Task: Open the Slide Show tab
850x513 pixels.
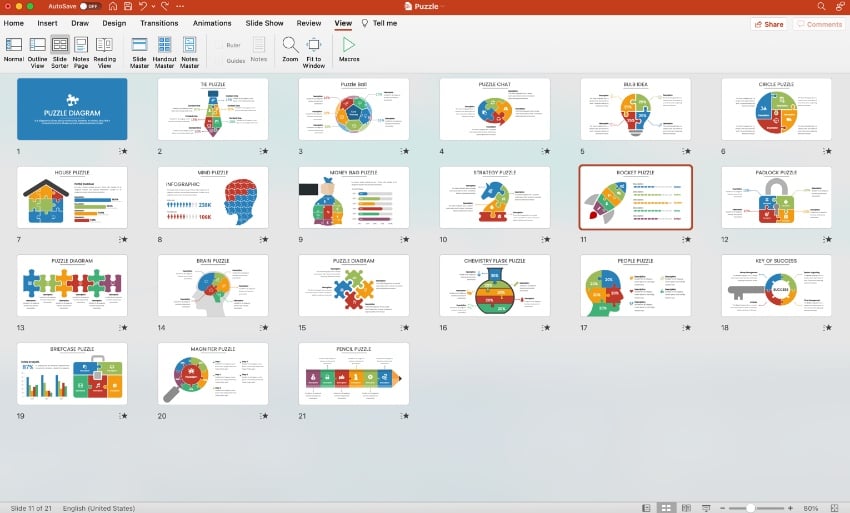Action: coord(264,23)
